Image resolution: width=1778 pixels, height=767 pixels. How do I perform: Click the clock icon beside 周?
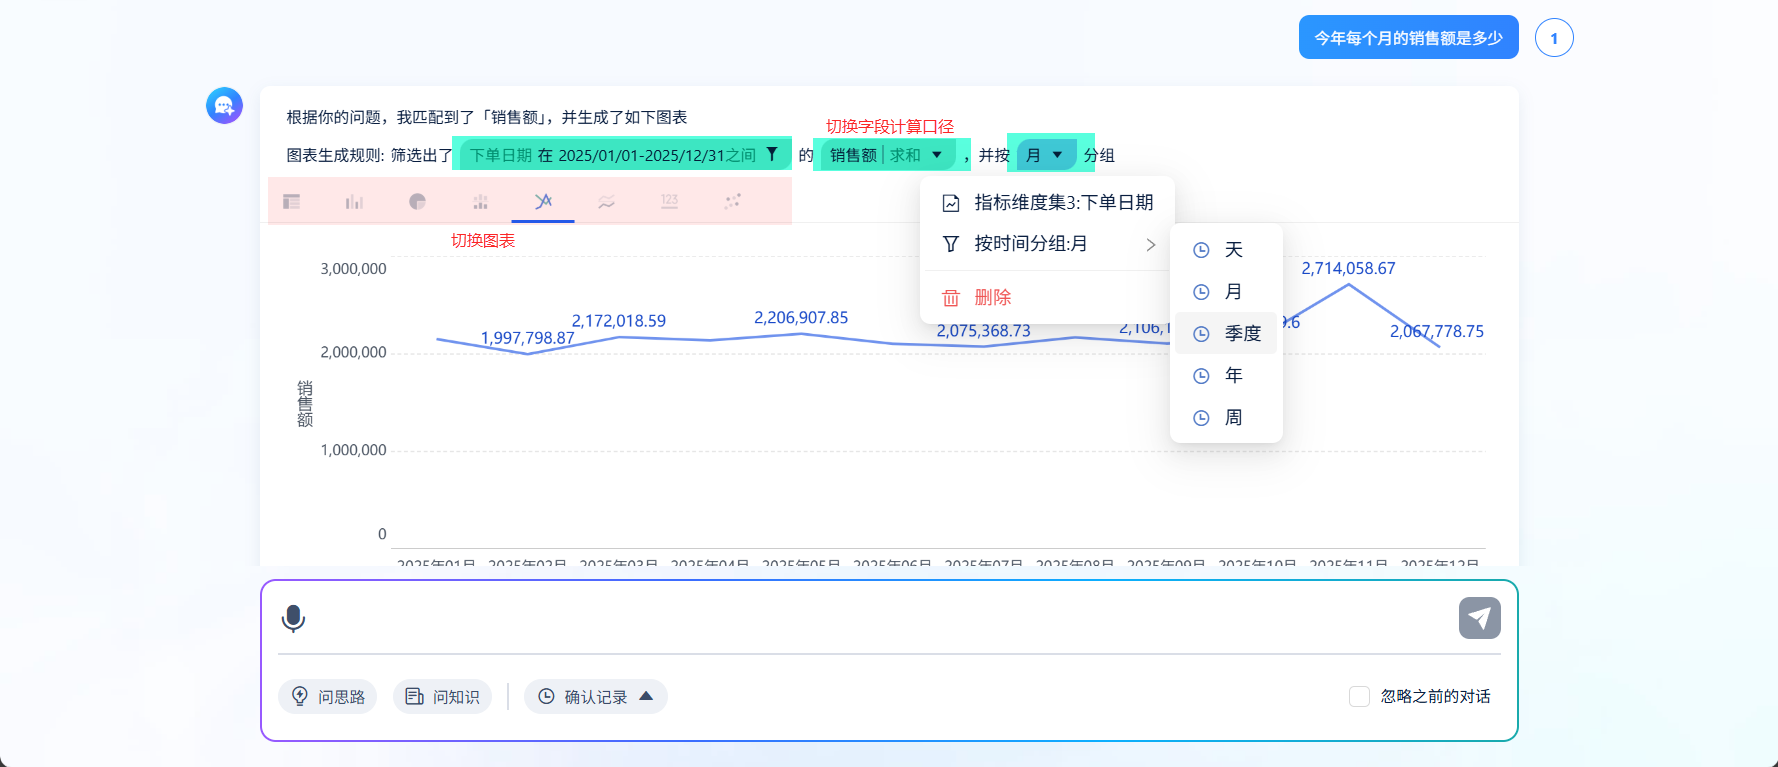click(1202, 418)
